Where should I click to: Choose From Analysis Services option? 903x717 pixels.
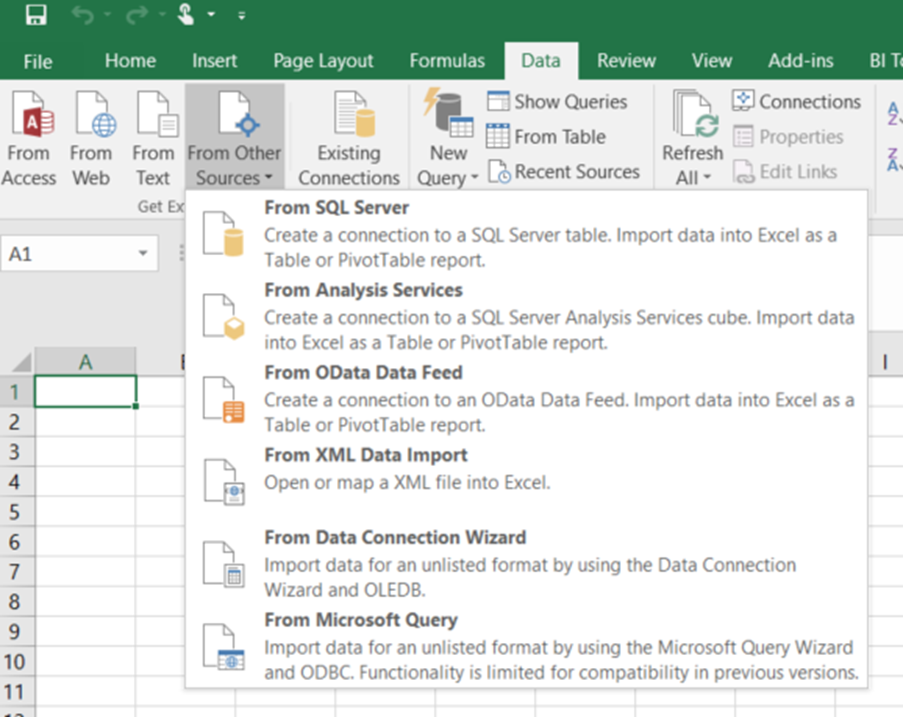click(x=526, y=316)
